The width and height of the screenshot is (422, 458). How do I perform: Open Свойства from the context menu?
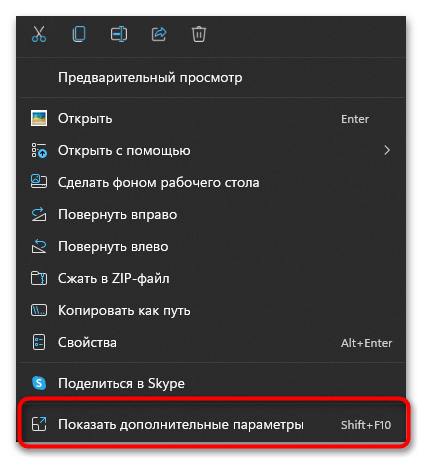pyautogui.click(x=212, y=342)
